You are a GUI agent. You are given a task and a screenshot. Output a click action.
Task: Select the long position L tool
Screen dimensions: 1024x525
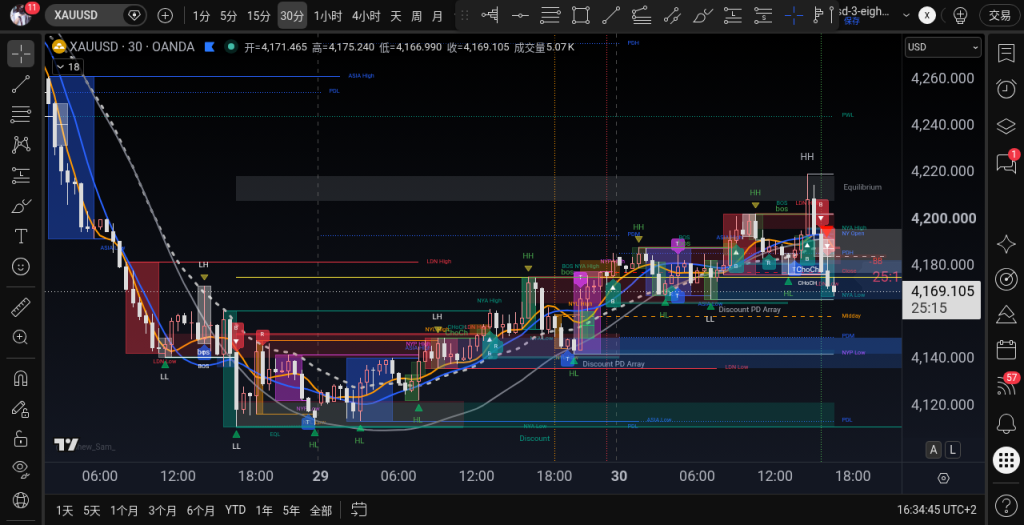click(733, 15)
